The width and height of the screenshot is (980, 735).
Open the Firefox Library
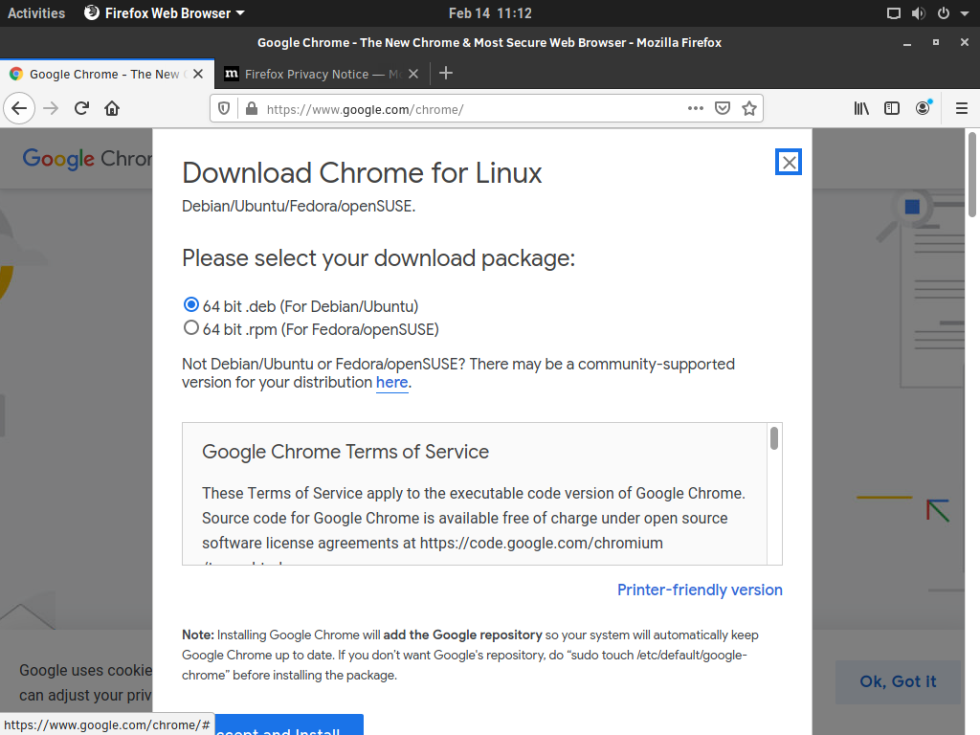pos(860,108)
